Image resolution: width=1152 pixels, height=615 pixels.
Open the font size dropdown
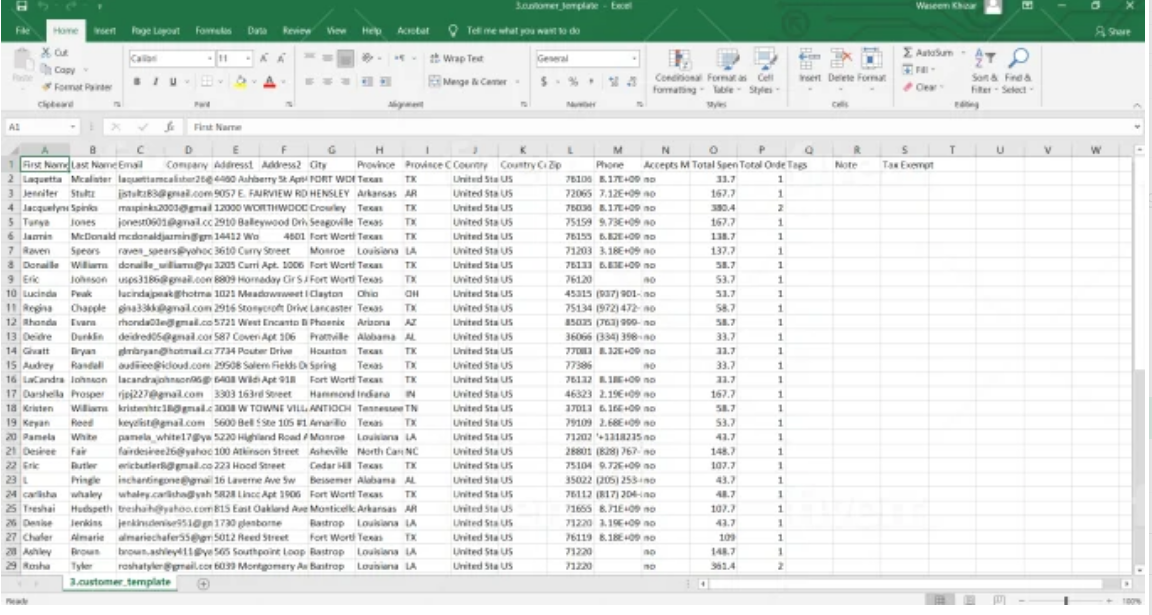248,57
